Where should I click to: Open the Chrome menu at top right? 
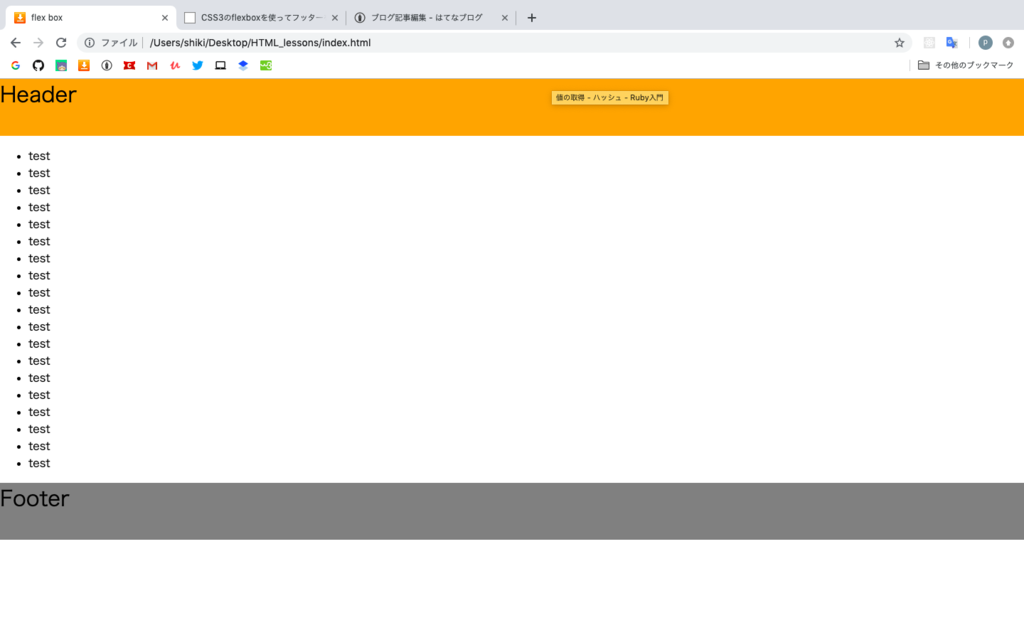(x=1008, y=42)
